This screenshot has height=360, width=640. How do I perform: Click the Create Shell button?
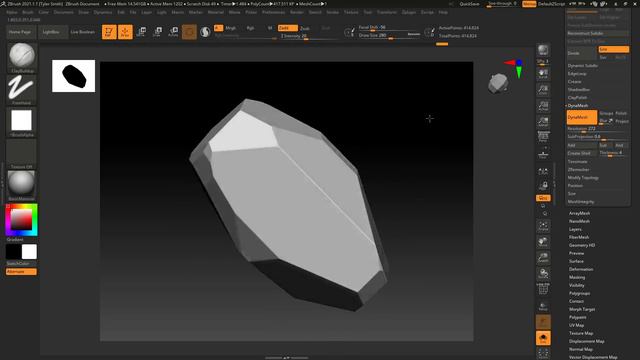(x=582, y=153)
